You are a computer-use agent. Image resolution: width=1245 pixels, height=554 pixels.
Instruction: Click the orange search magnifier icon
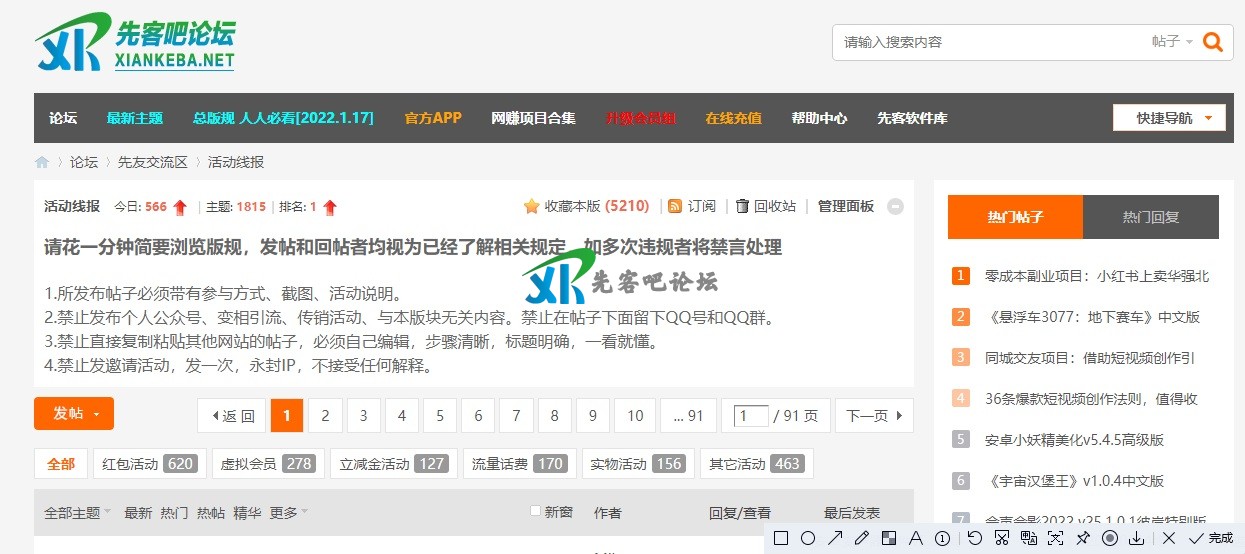1212,42
